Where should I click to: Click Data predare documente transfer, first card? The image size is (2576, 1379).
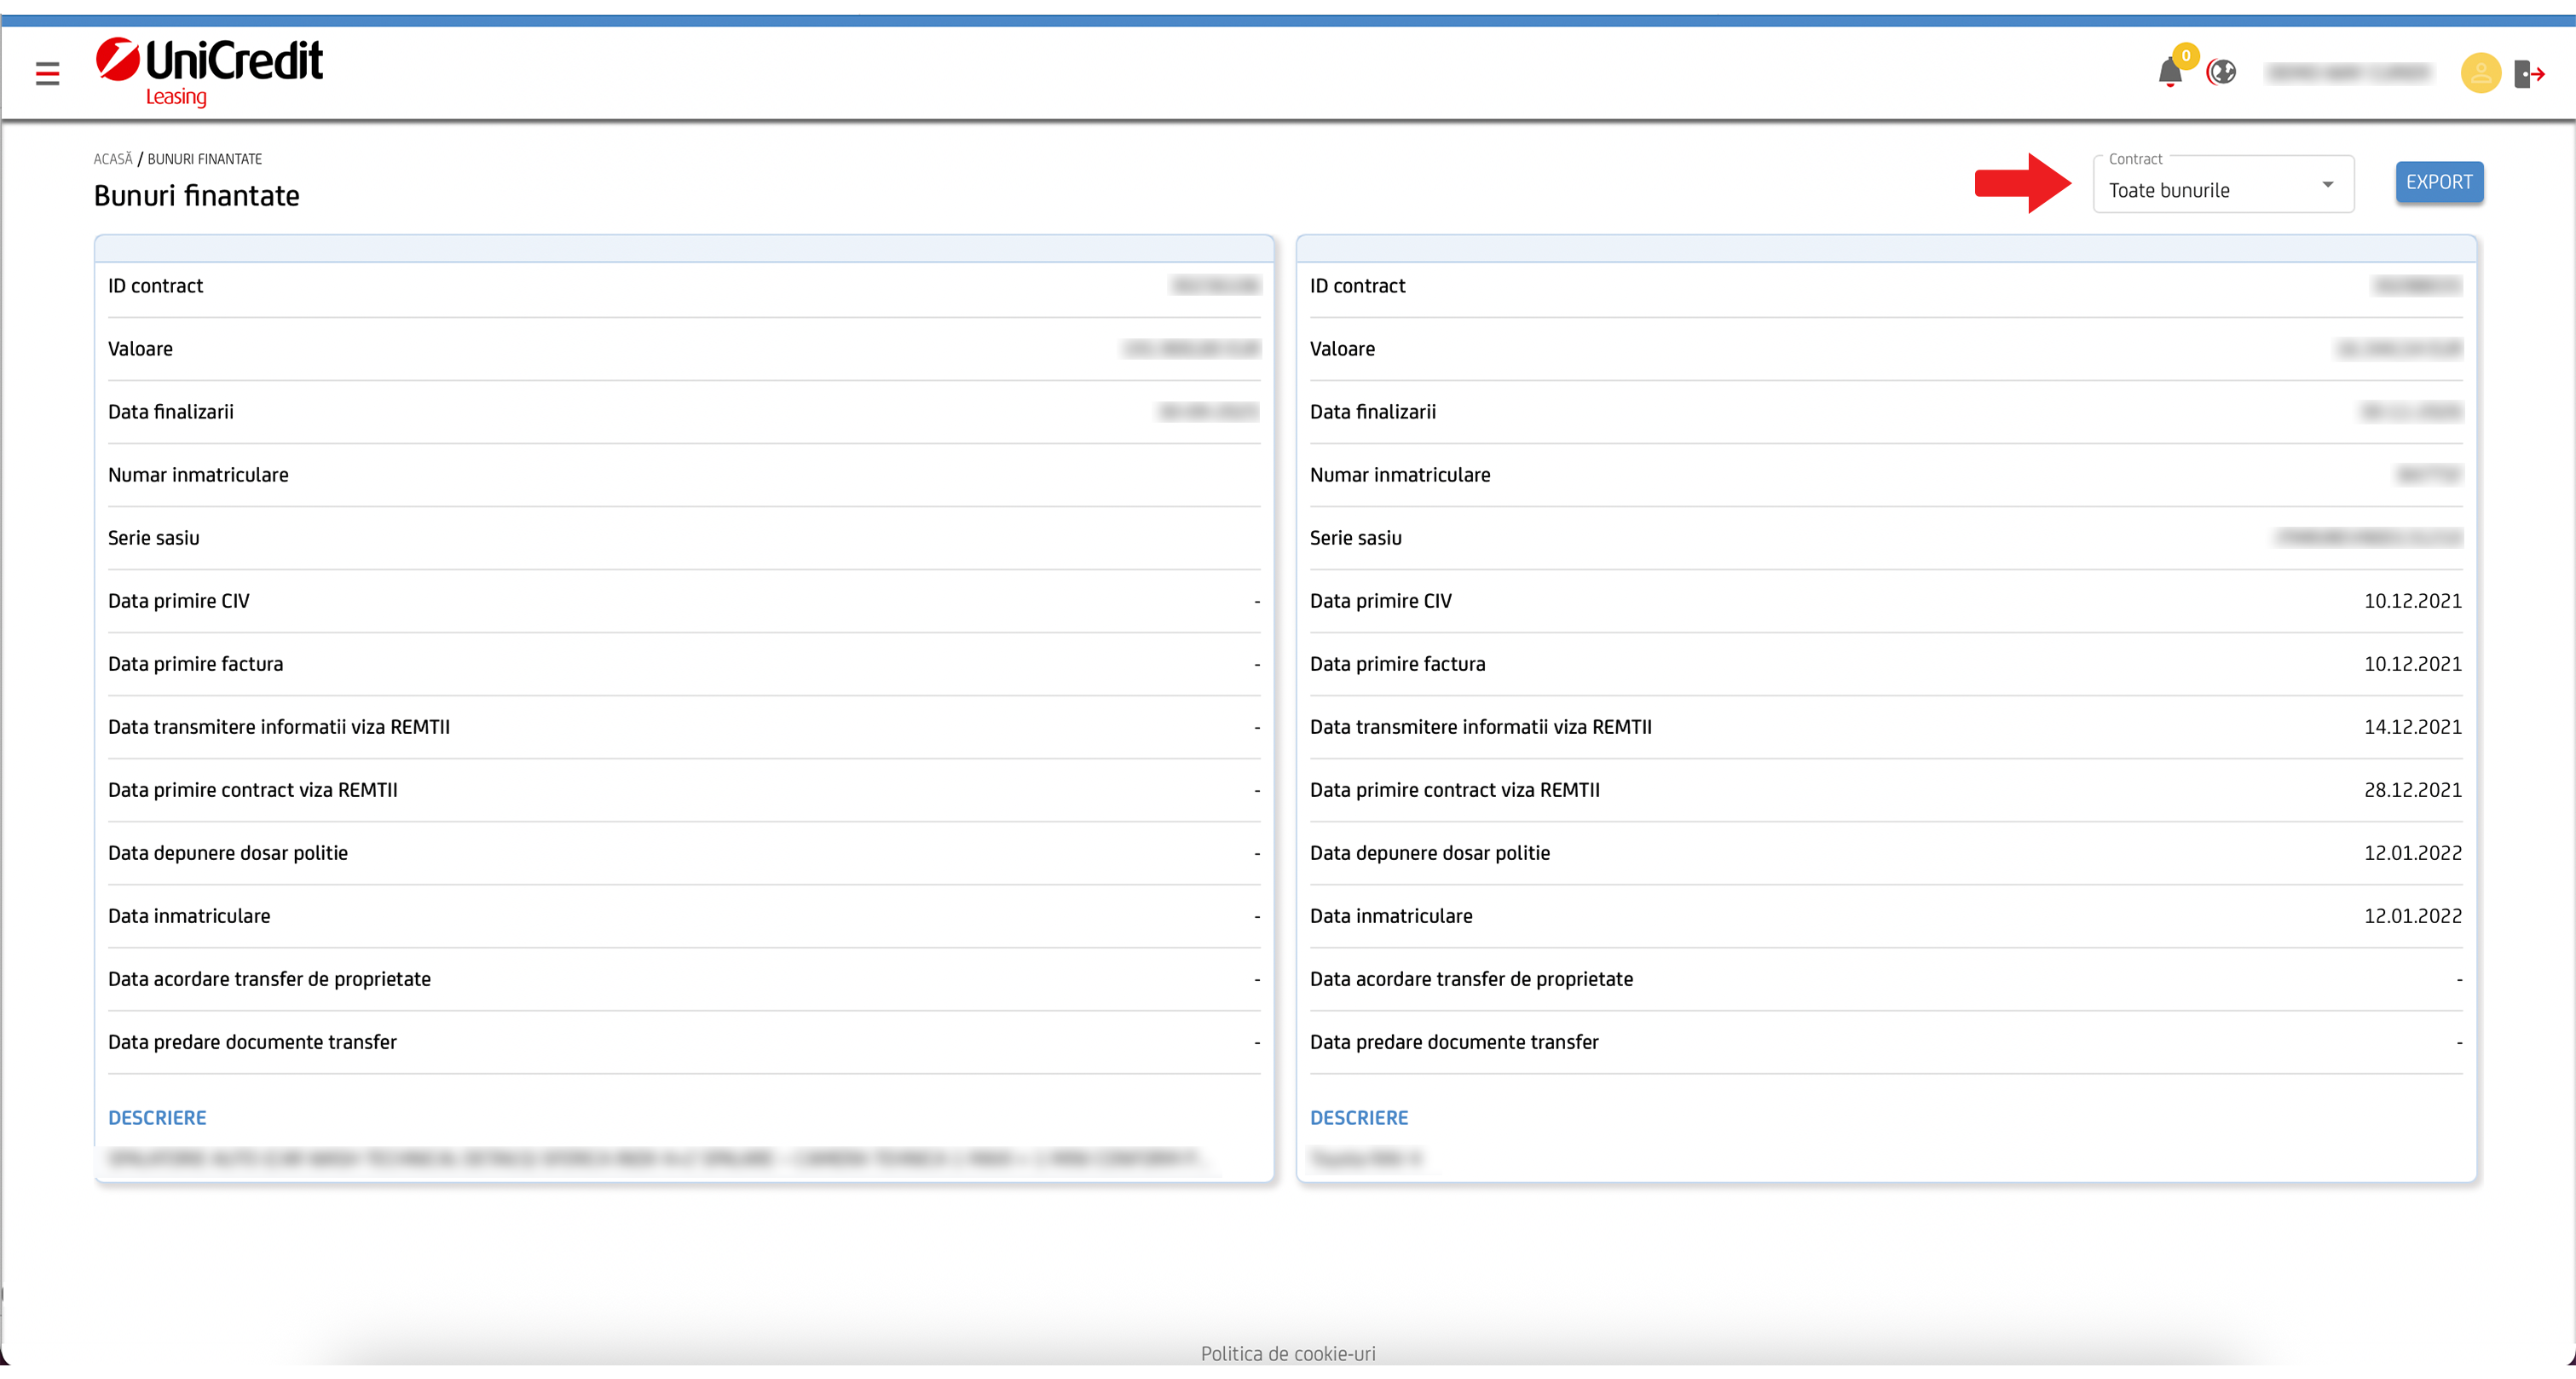[x=253, y=1041]
